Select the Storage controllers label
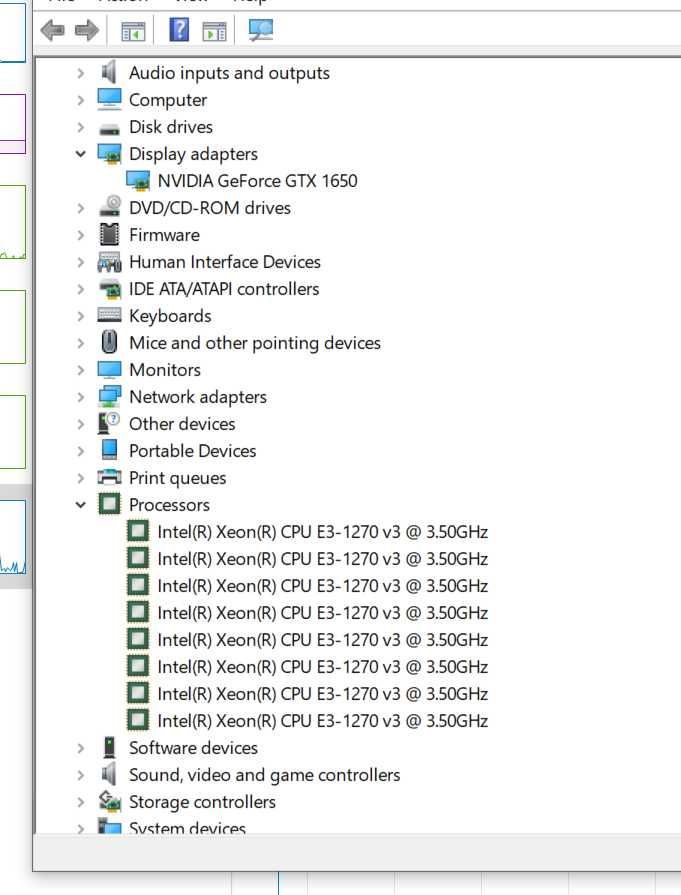This screenshot has height=895, width=681. click(202, 802)
